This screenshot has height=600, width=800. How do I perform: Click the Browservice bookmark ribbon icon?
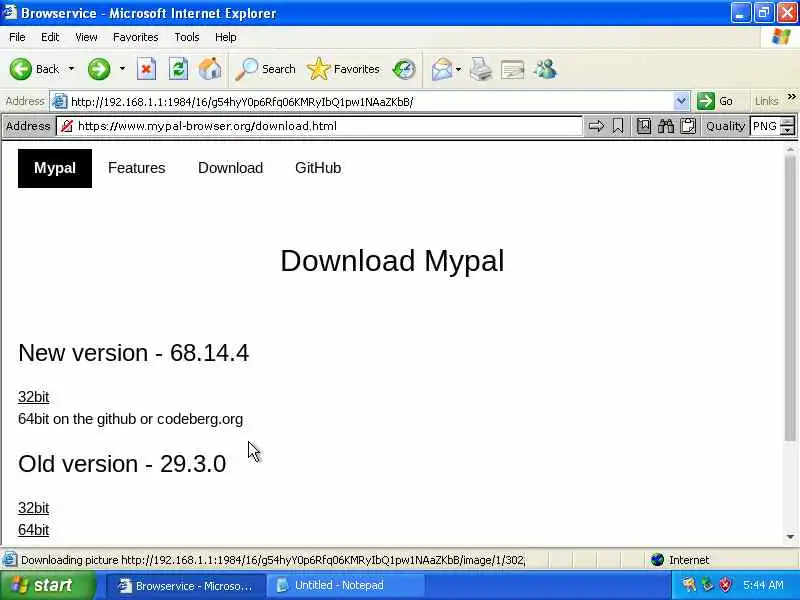click(x=618, y=126)
